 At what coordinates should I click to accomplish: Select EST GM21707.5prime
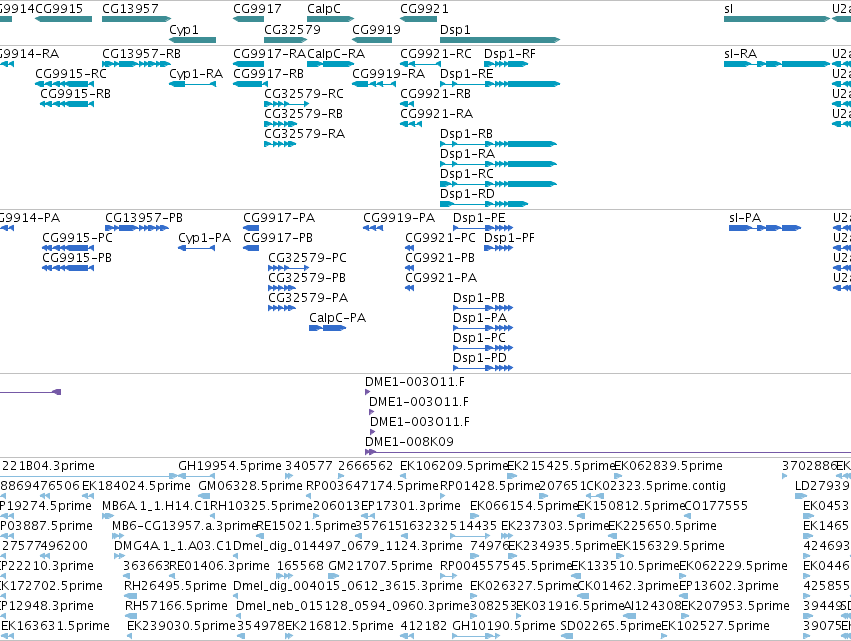click(335, 576)
